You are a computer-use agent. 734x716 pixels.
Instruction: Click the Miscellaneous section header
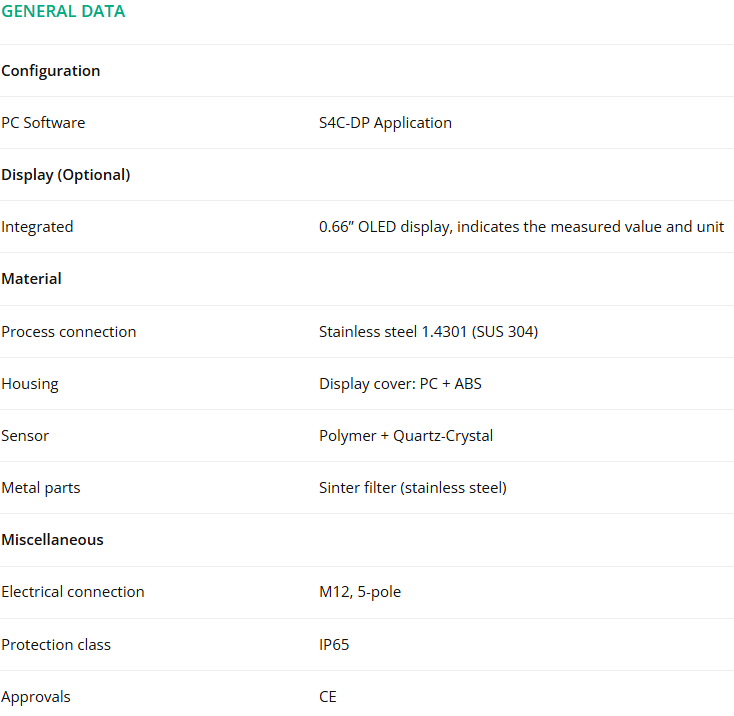point(52,540)
